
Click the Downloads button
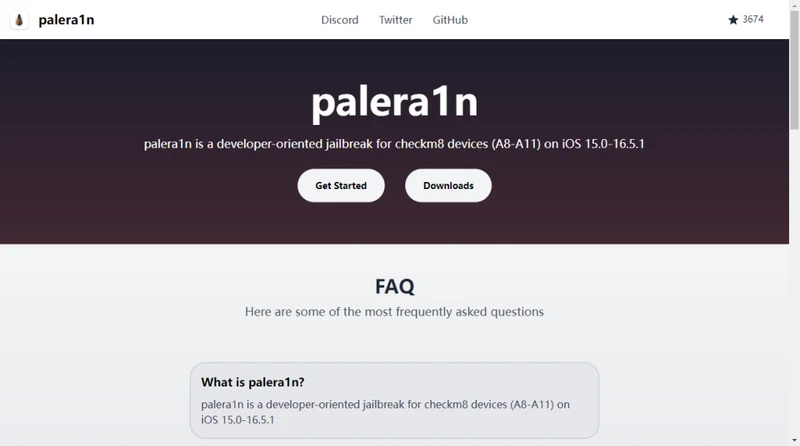point(448,186)
